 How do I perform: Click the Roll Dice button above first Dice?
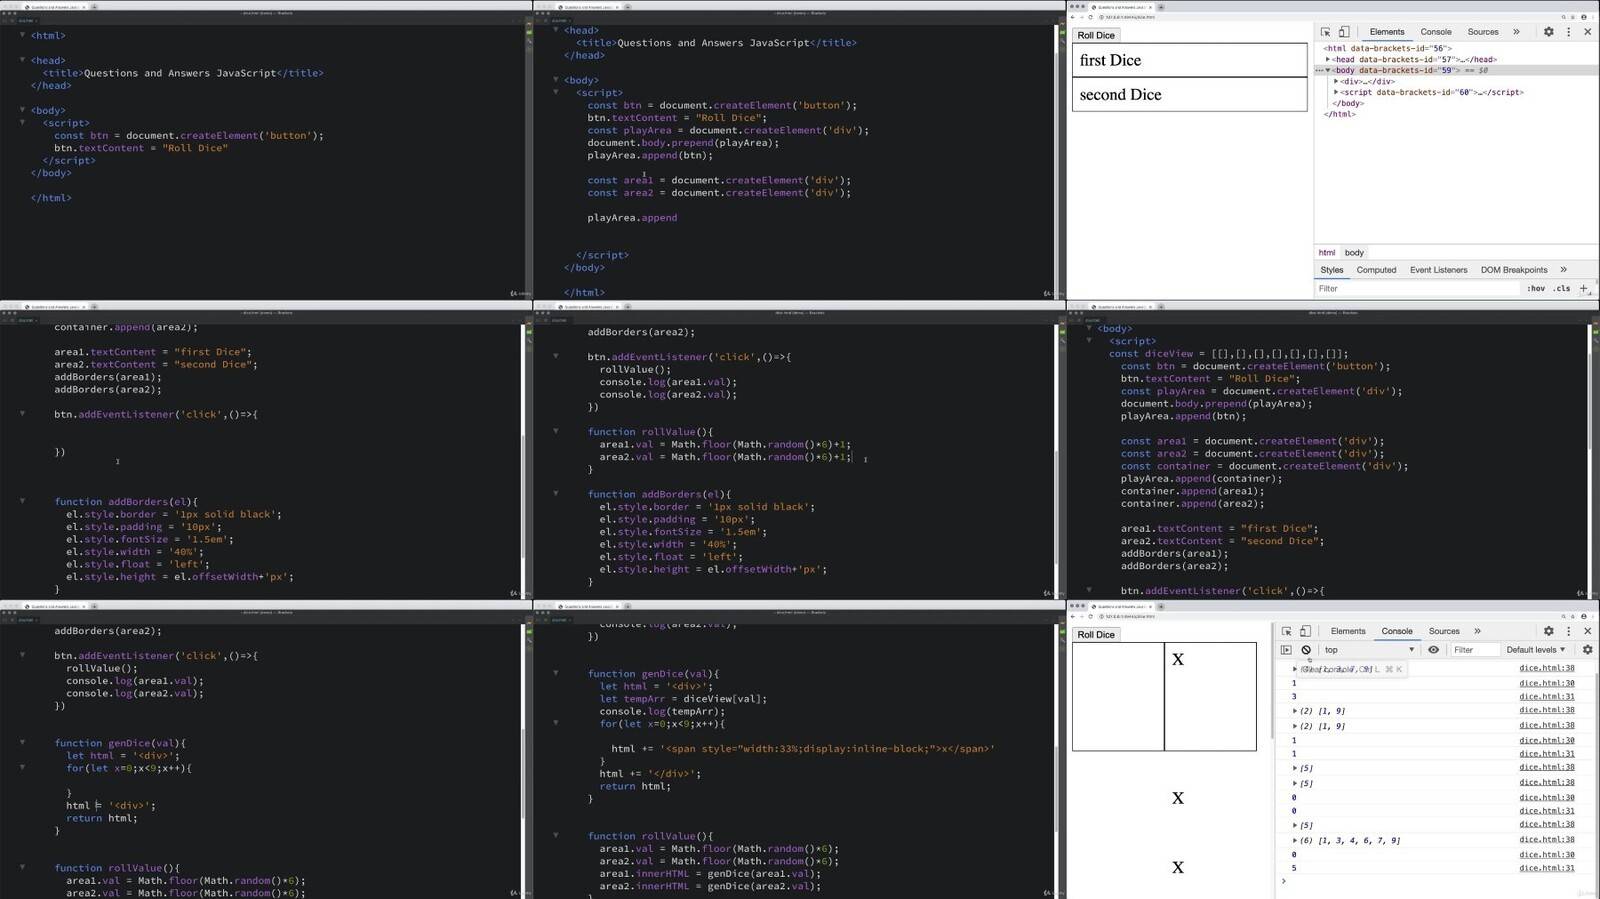point(1096,35)
